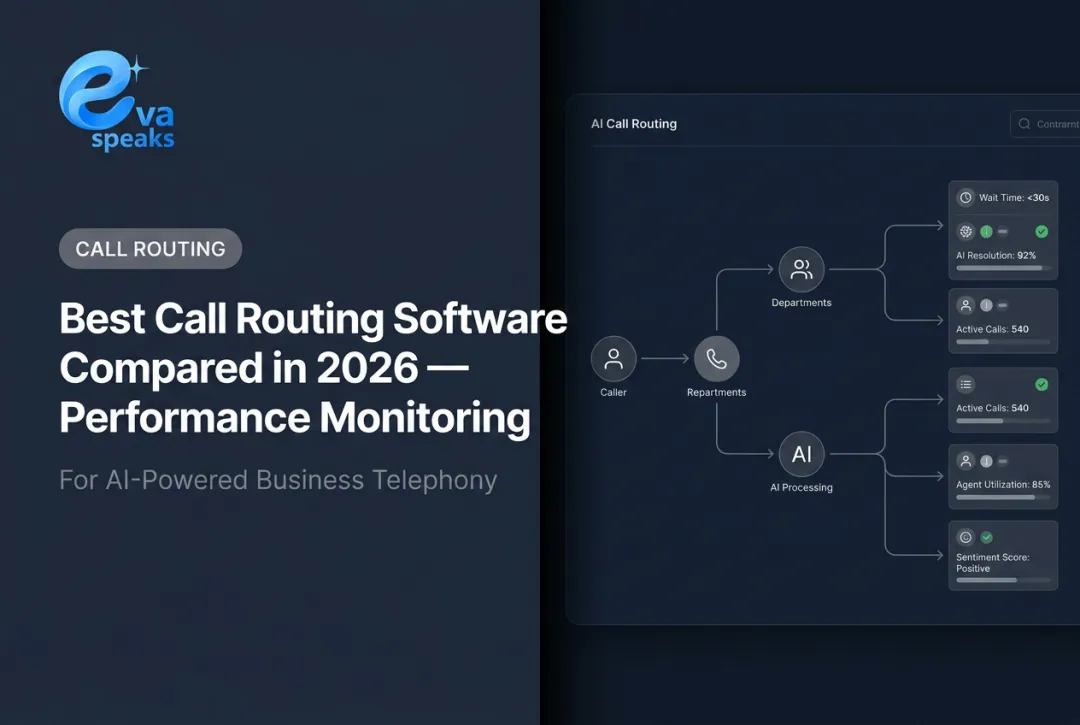Click the Repartments label text

(x=716, y=392)
